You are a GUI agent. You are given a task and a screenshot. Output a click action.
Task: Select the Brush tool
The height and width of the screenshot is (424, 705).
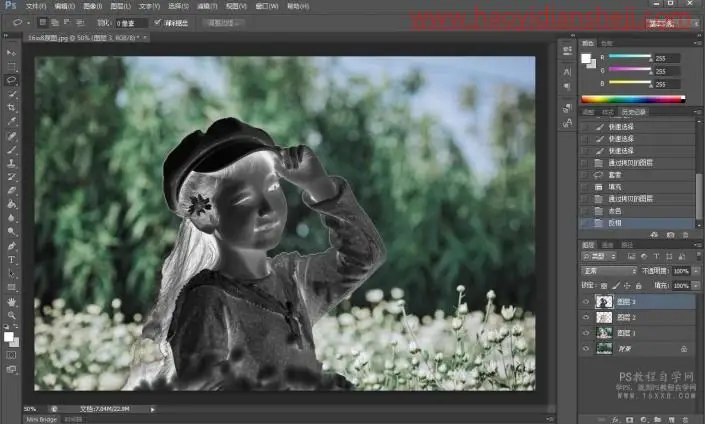pos(11,149)
